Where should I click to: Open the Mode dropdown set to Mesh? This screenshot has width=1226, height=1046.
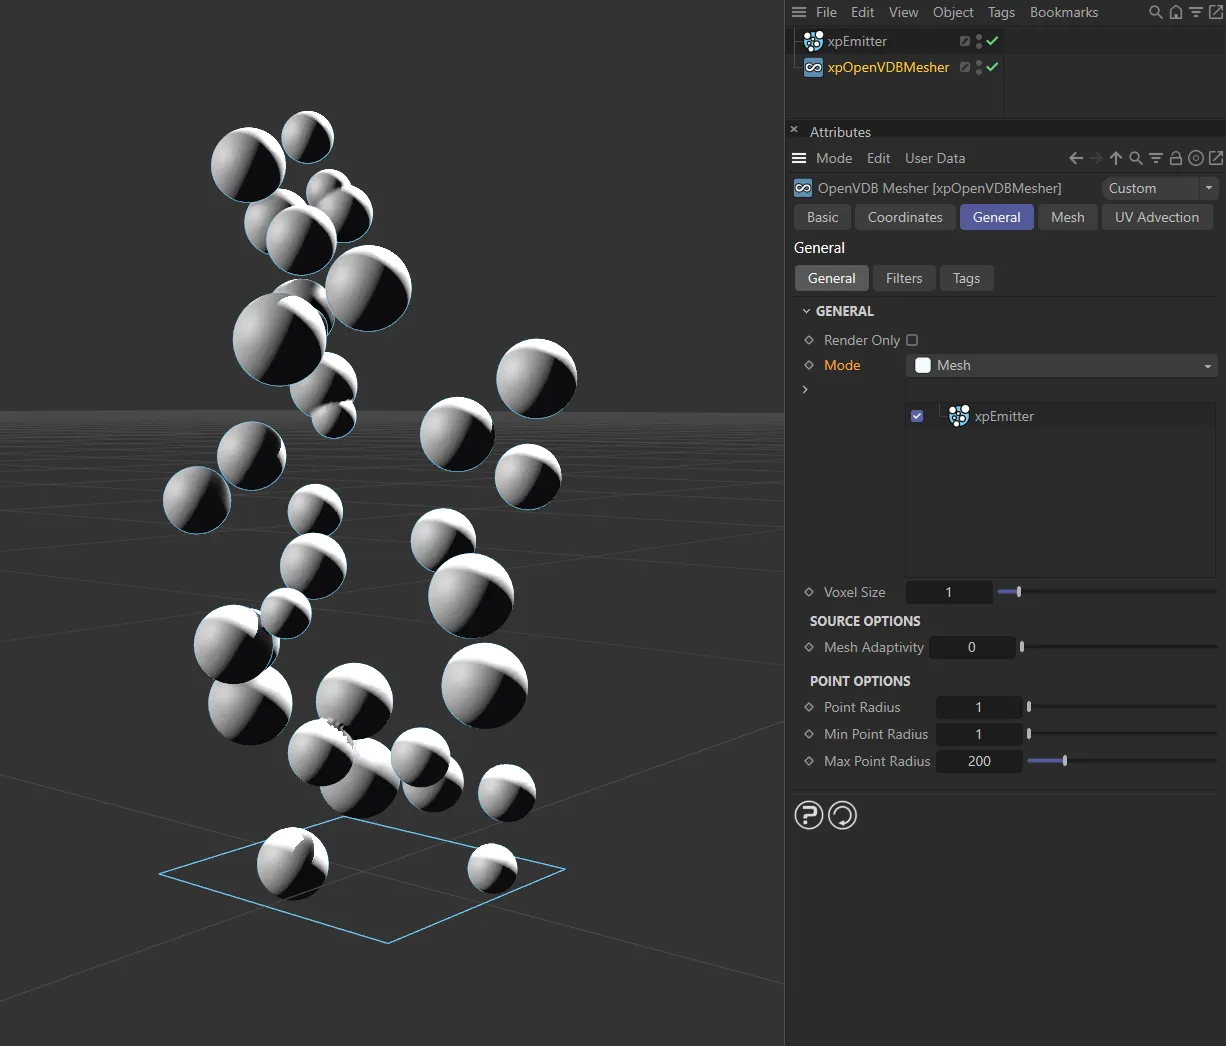[1060, 365]
